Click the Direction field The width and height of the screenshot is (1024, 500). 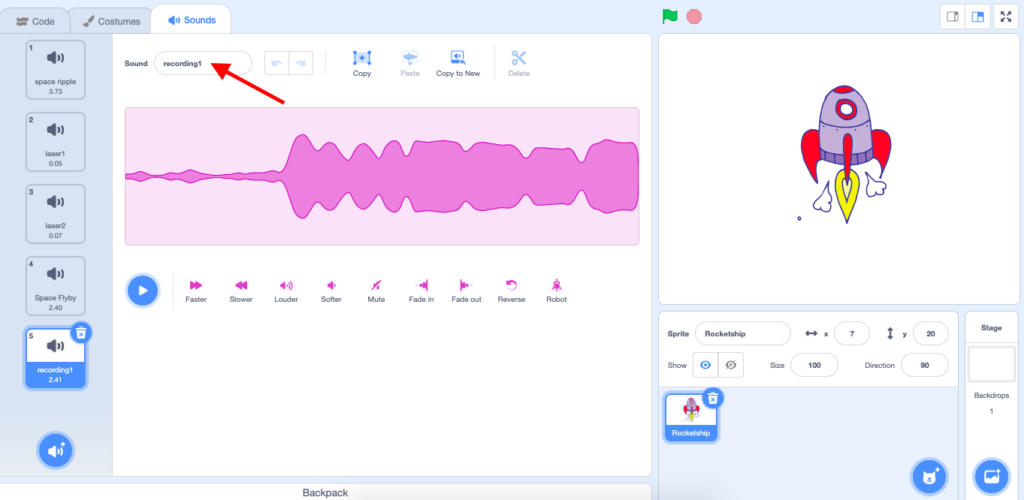coord(925,366)
